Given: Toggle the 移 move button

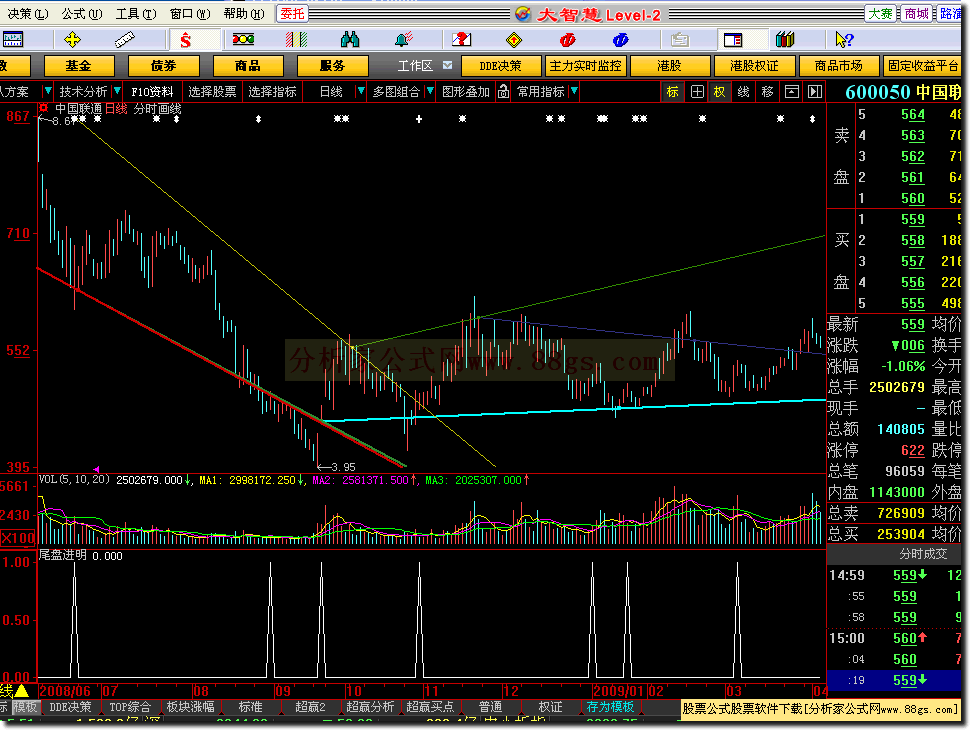Looking at the screenshot, I should pos(767,92).
